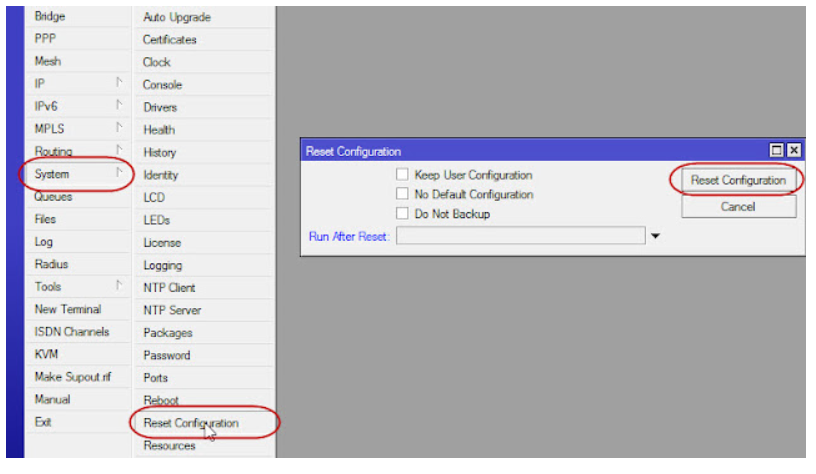This screenshot has width=816, height=474.
Task: Tick the No Default Configuration checkbox
Action: (402, 194)
